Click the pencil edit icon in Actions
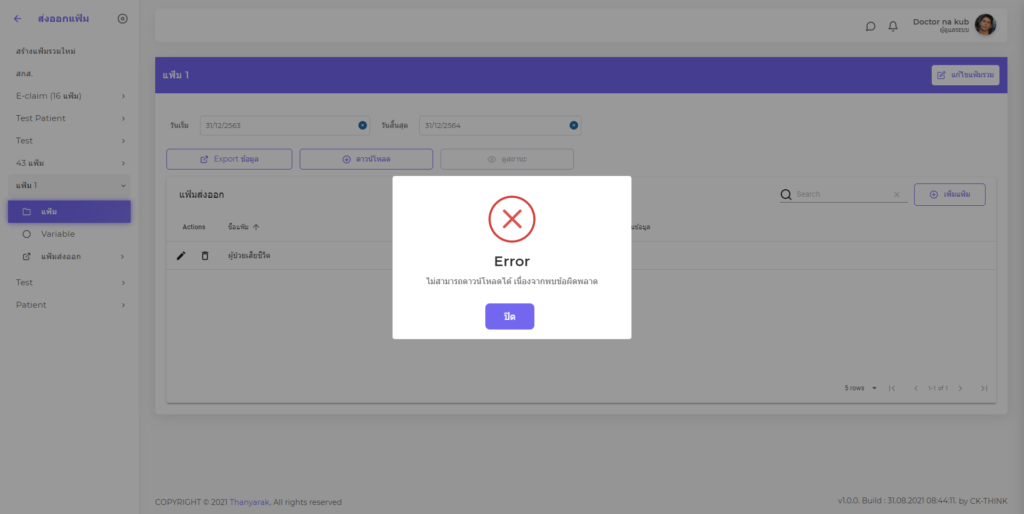Image resolution: width=1024 pixels, height=514 pixels. pos(181,256)
